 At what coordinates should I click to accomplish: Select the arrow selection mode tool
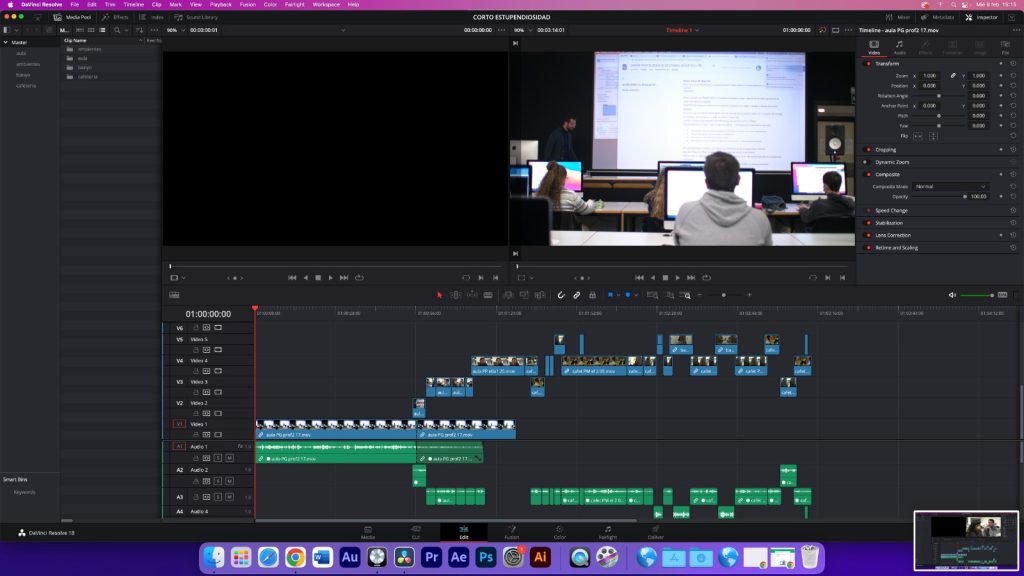click(x=440, y=295)
